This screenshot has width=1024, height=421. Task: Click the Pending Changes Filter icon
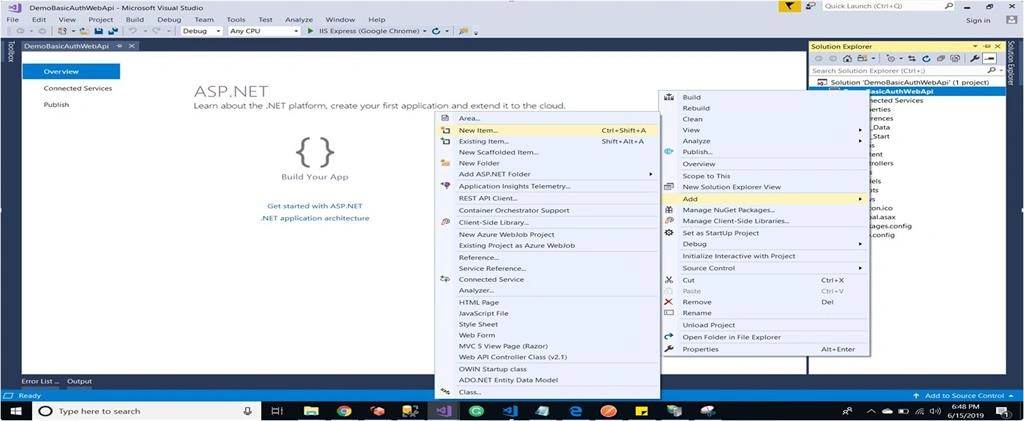click(891, 59)
